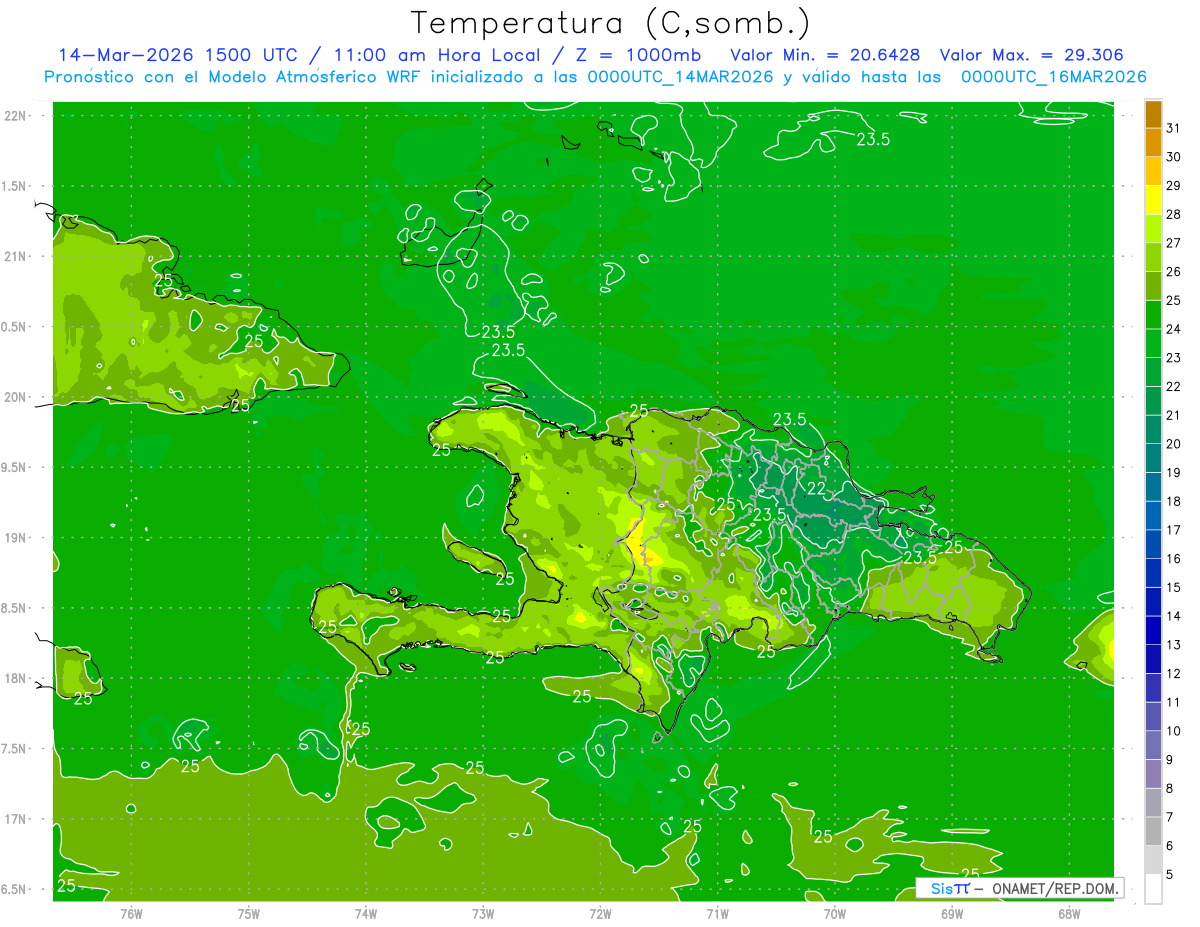Click the green legend swatch between 24 and 25
This screenshot has height=927, width=1200.
[1153, 315]
